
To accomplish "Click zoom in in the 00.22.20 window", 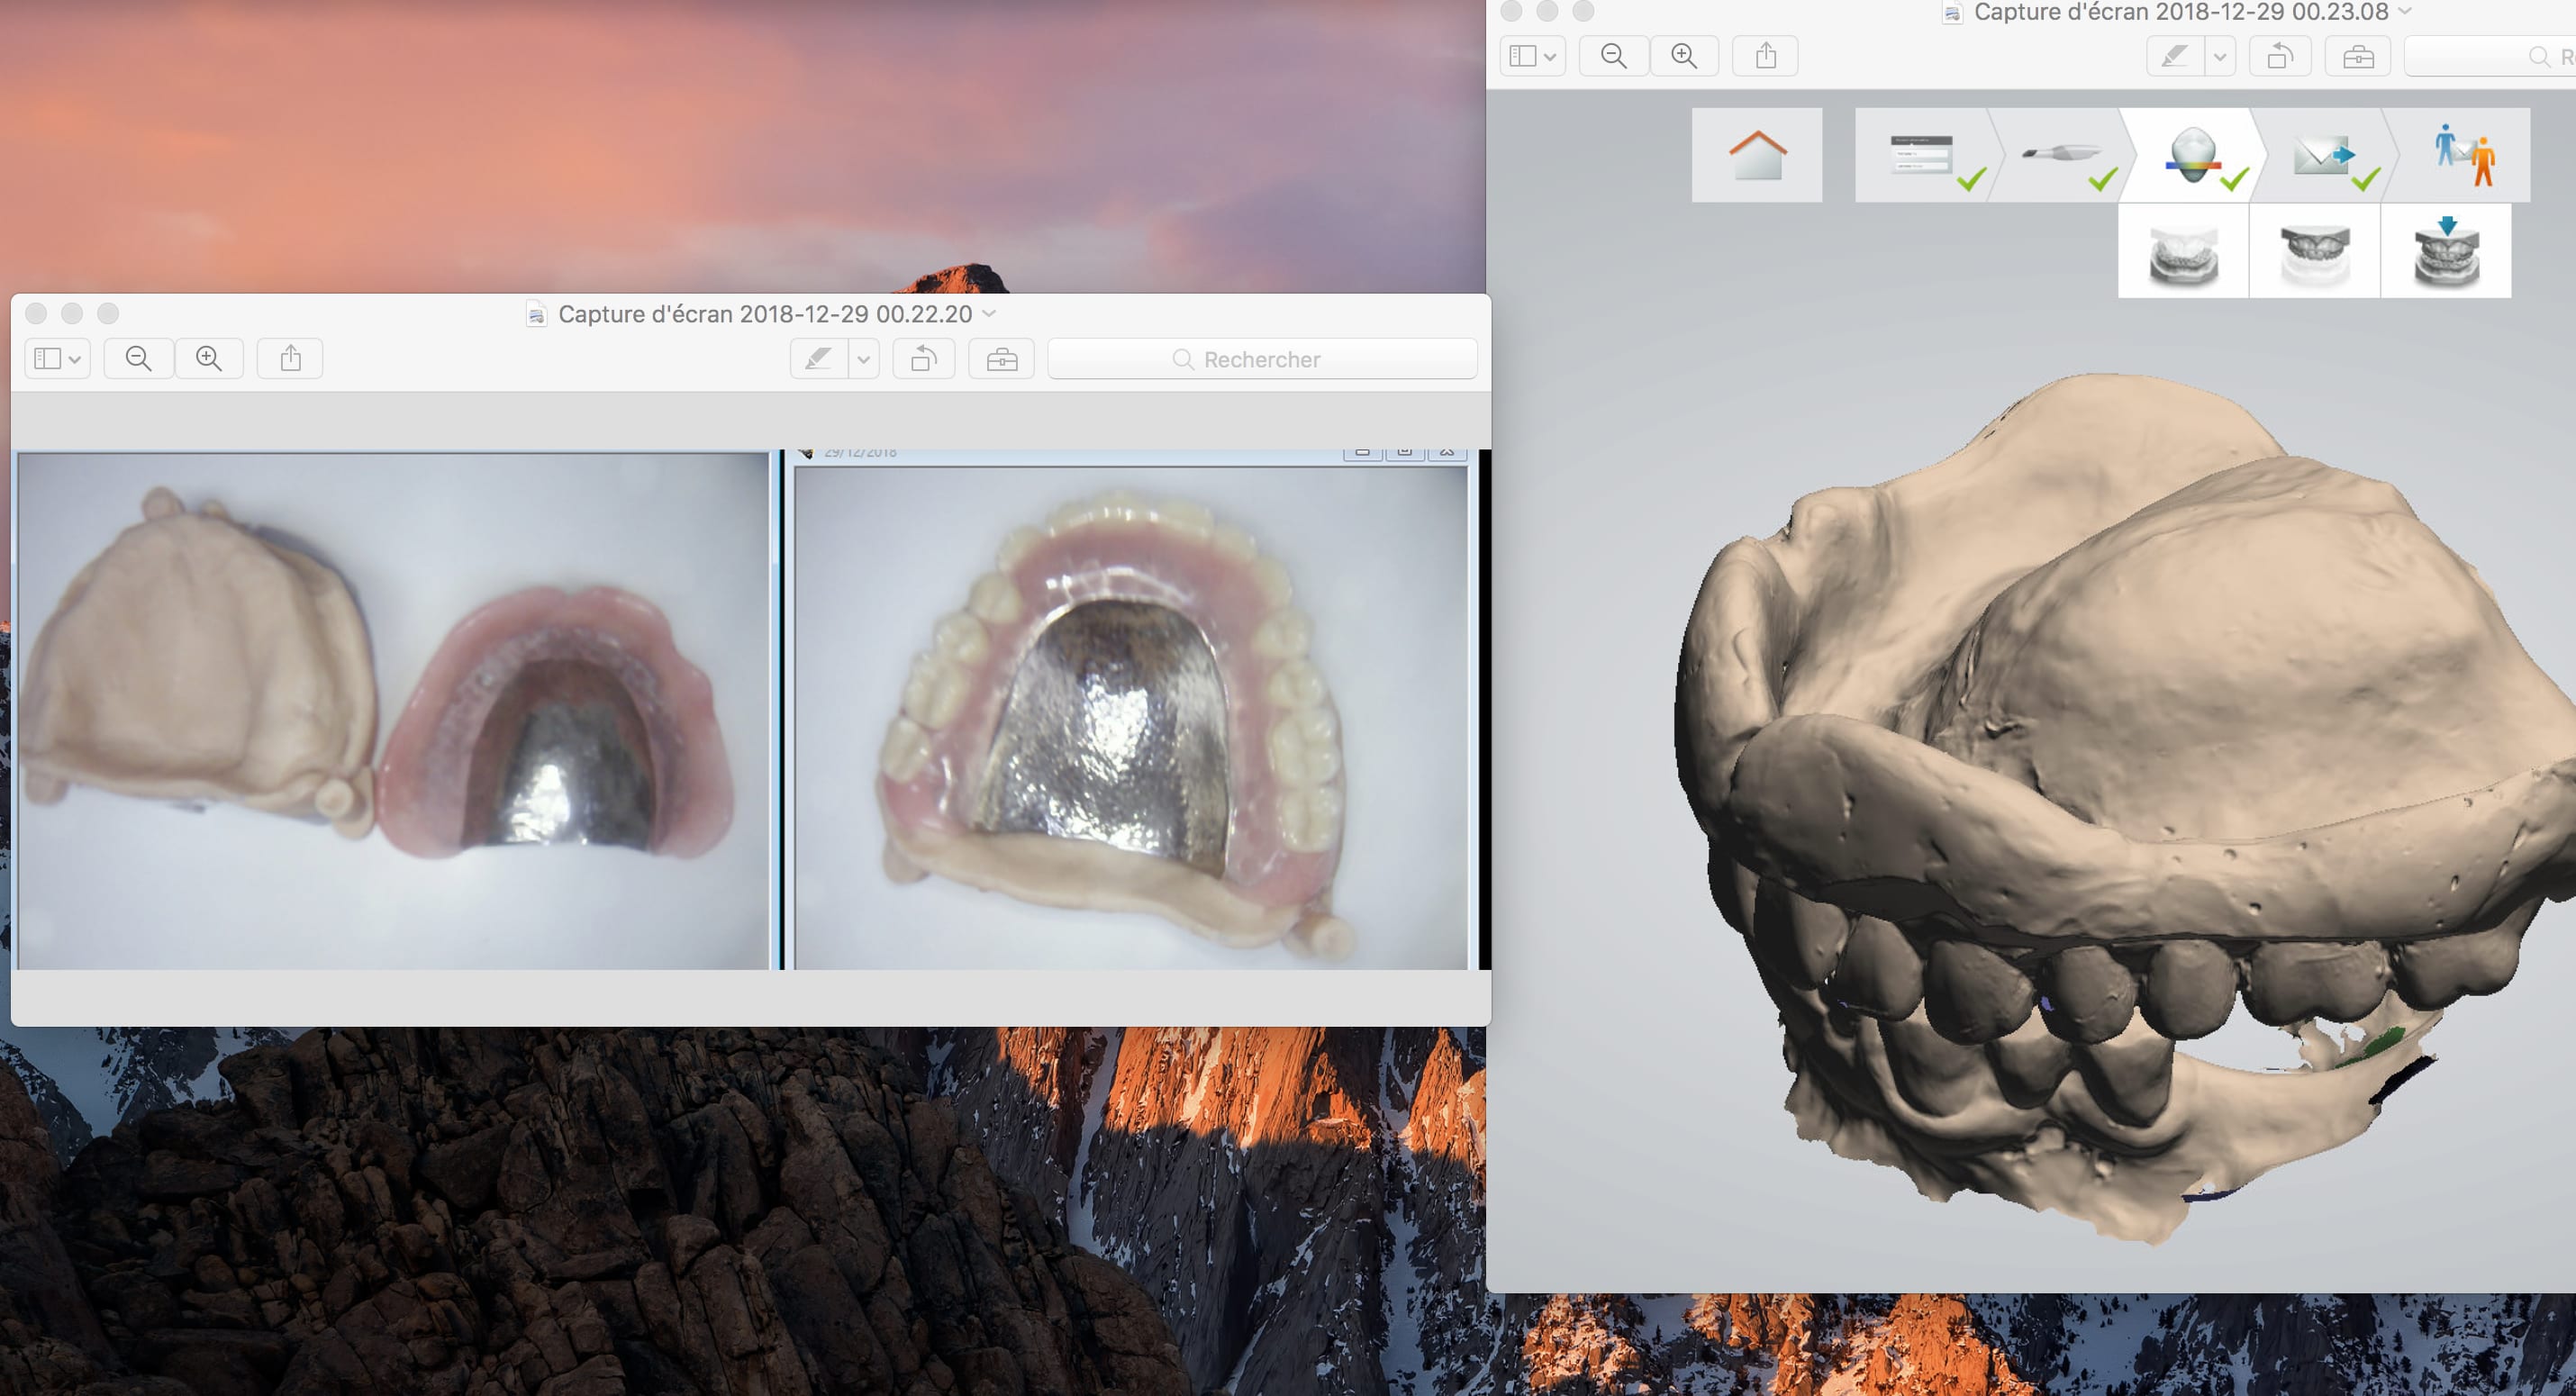I will tap(209, 359).
